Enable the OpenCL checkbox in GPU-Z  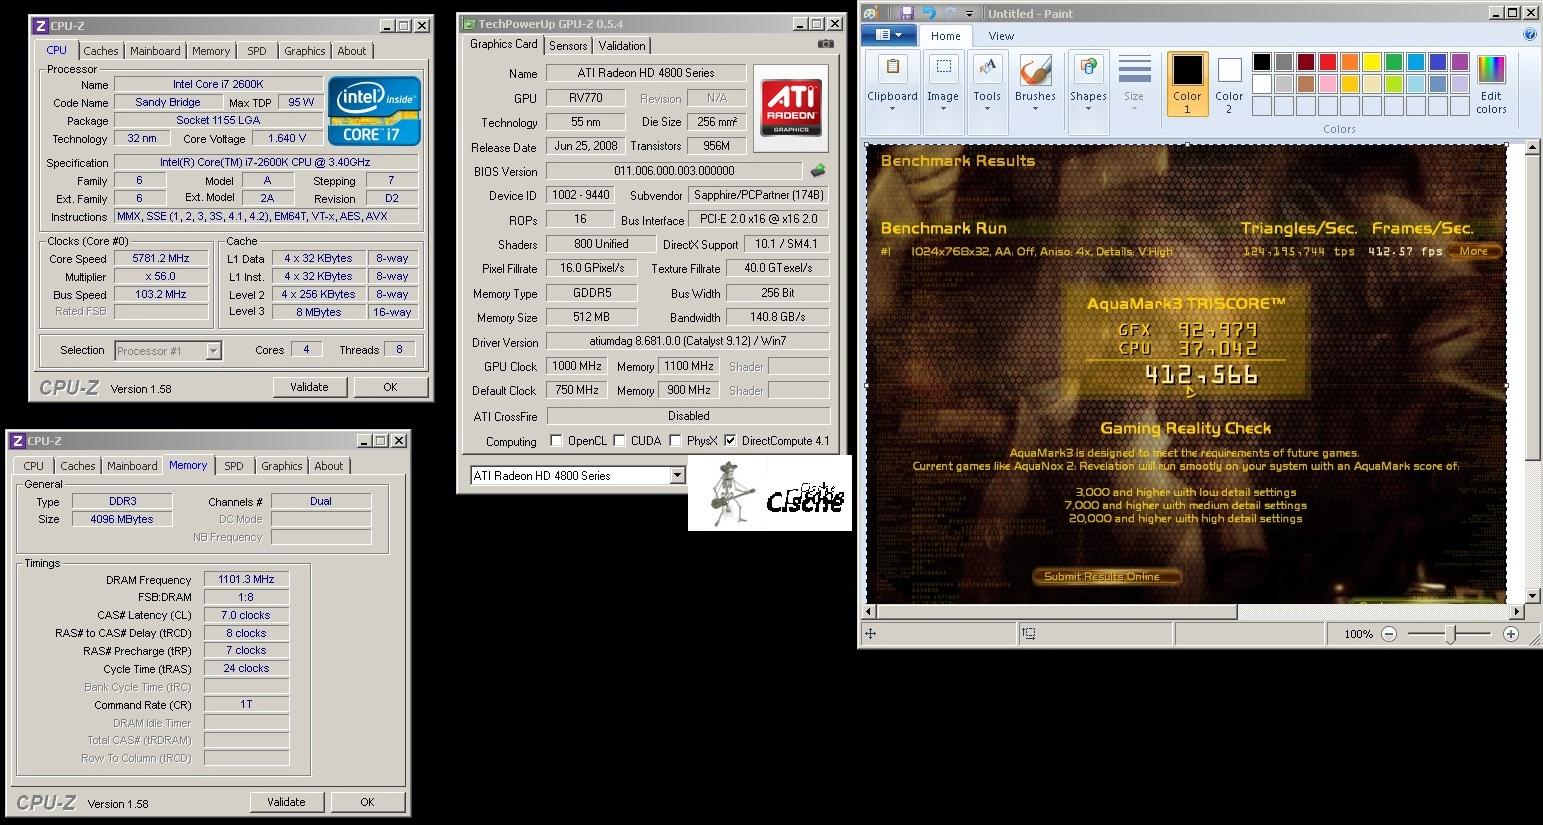click(556, 441)
